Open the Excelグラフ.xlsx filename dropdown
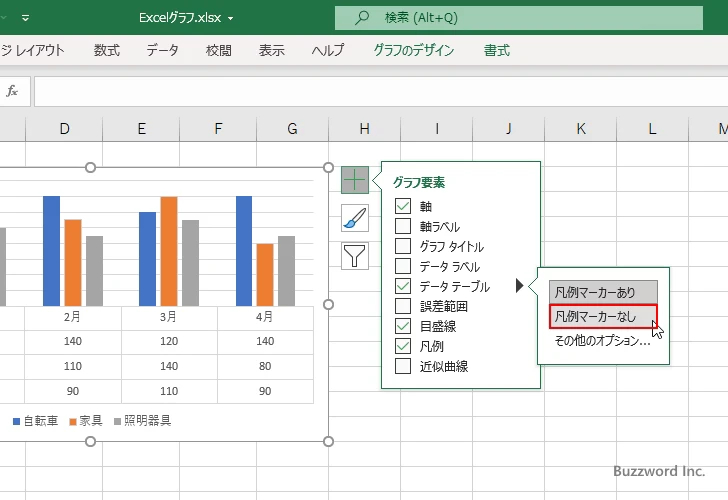Viewport: 728px width, 500px height. (x=231, y=19)
